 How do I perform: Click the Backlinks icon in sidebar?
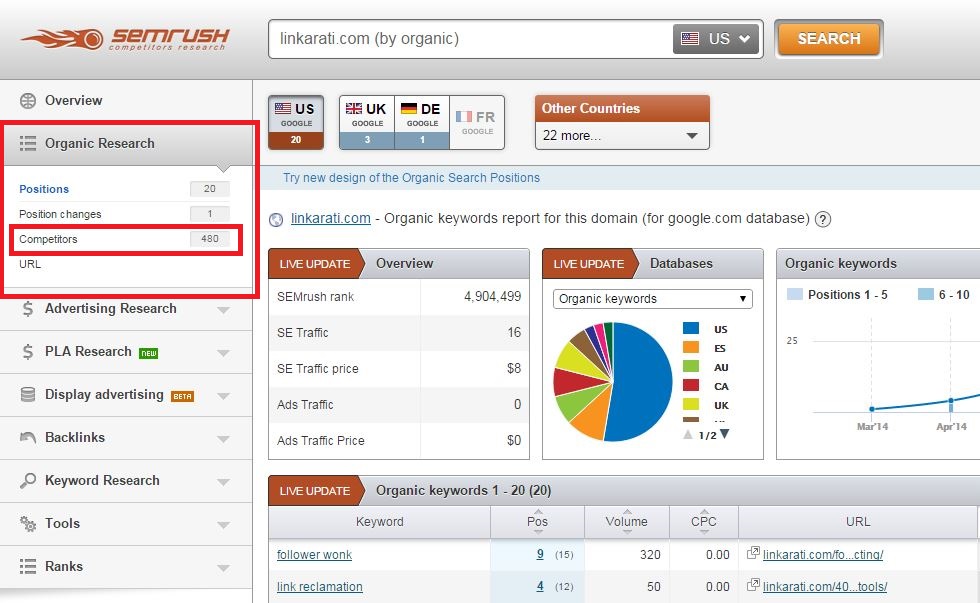click(x=28, y=437)
